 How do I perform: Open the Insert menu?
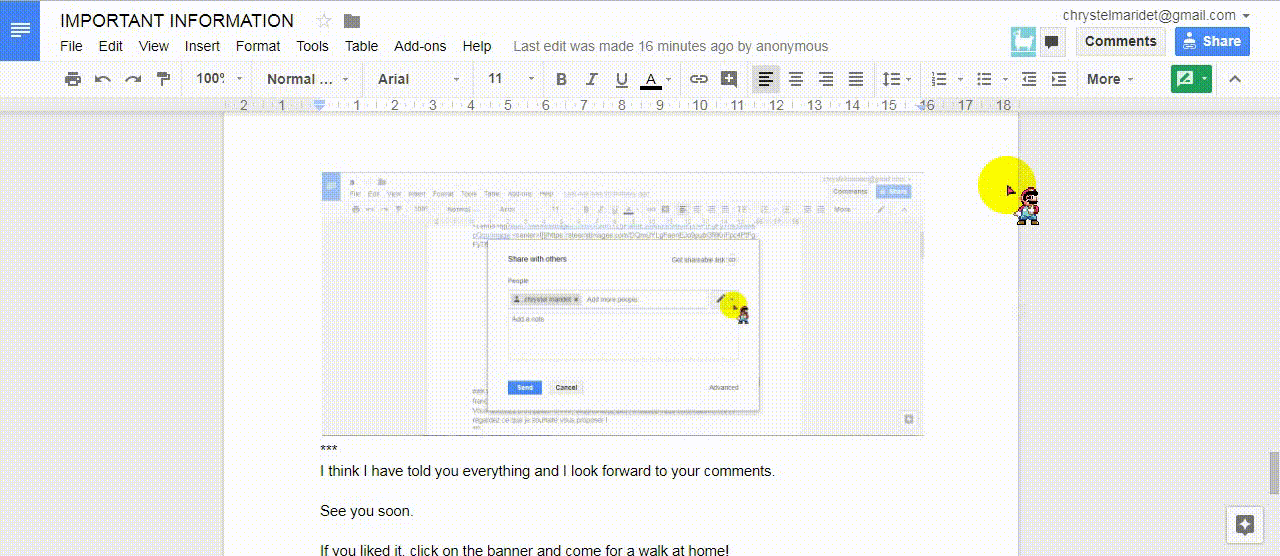202,46
